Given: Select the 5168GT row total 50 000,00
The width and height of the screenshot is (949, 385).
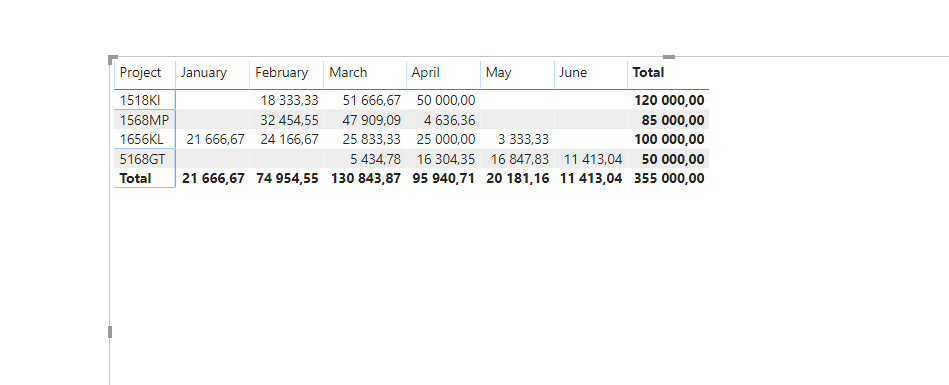Looking at the screenshot, I should coord(672,160).
